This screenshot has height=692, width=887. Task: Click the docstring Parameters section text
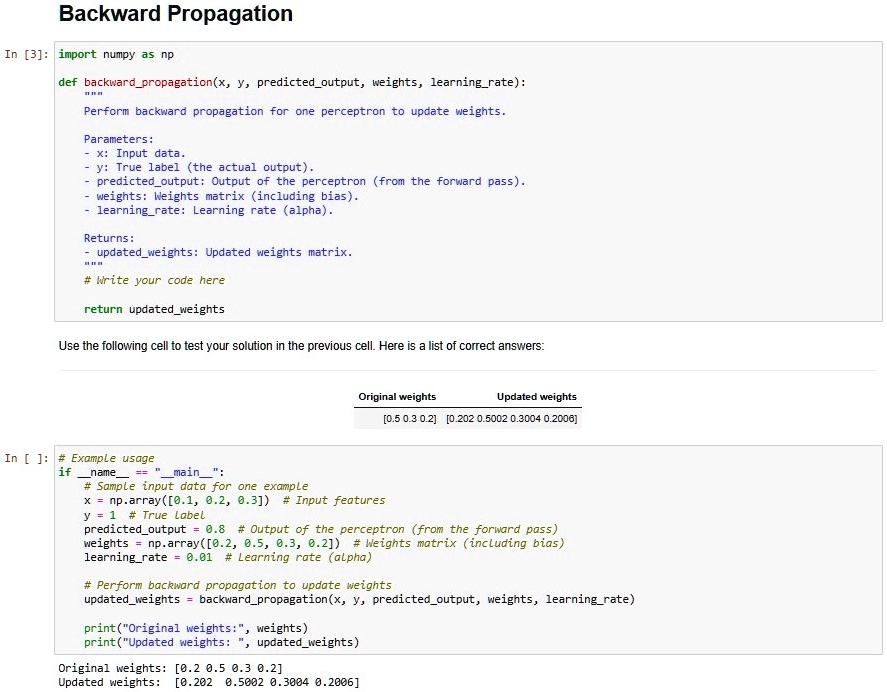coord(118,138)
